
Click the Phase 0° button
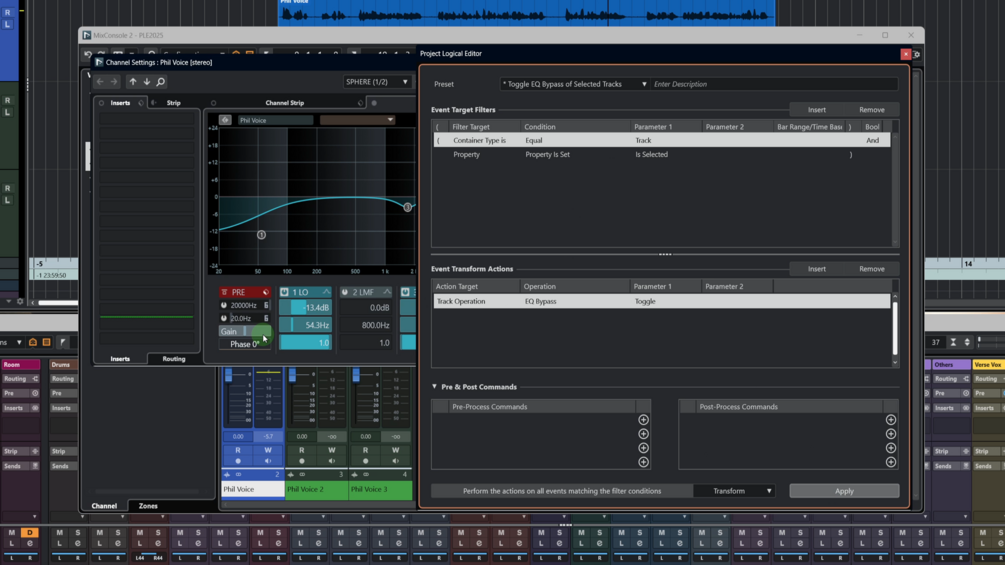coord(244,344)
